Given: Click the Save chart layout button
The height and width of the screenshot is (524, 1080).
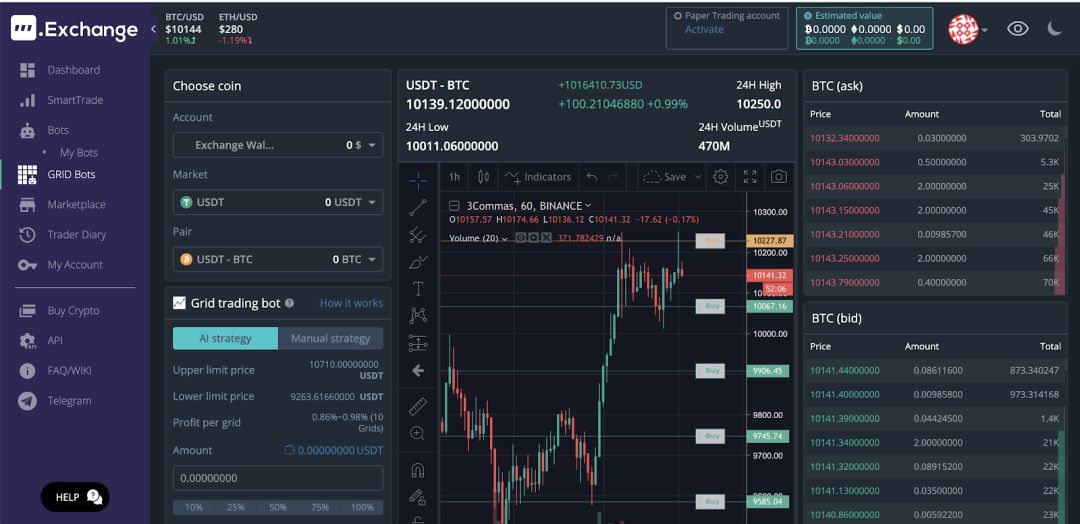Looking at the screenshot, I should [x=665, y=177].
